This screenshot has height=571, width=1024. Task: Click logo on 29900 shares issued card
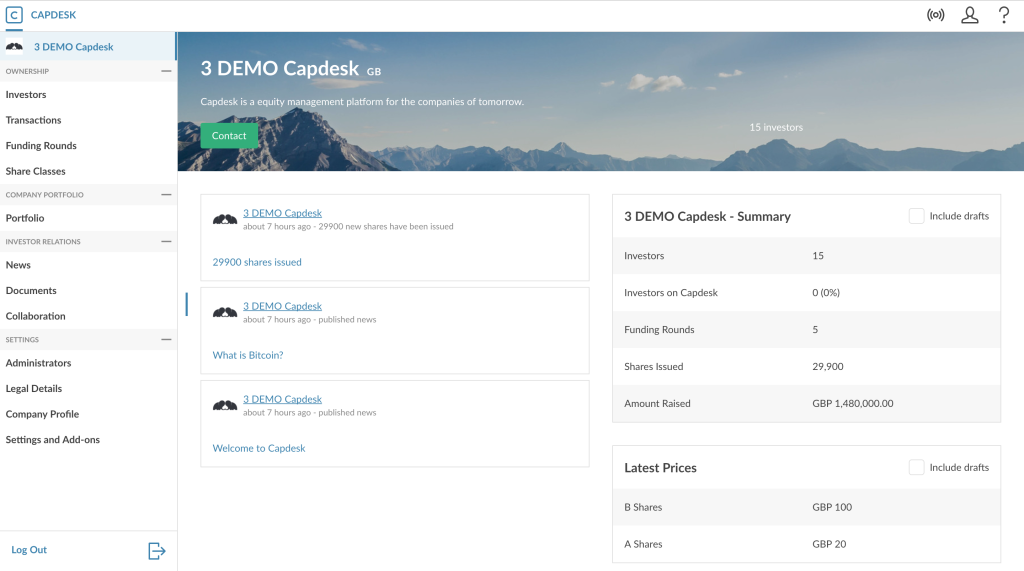point(225,220)
